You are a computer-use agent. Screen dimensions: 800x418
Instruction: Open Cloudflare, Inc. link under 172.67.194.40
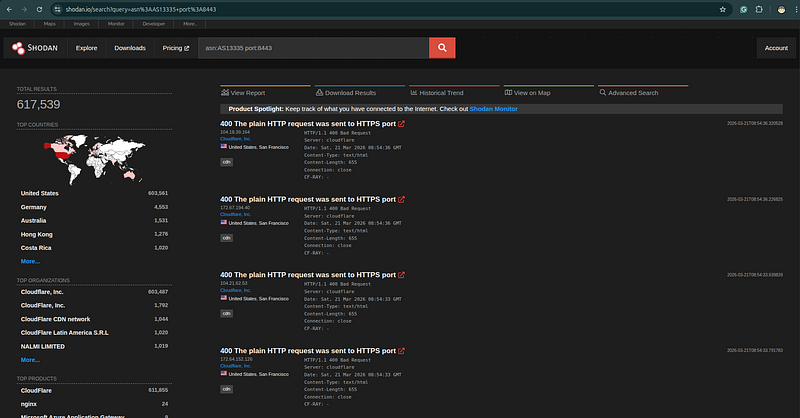point(235,214)
